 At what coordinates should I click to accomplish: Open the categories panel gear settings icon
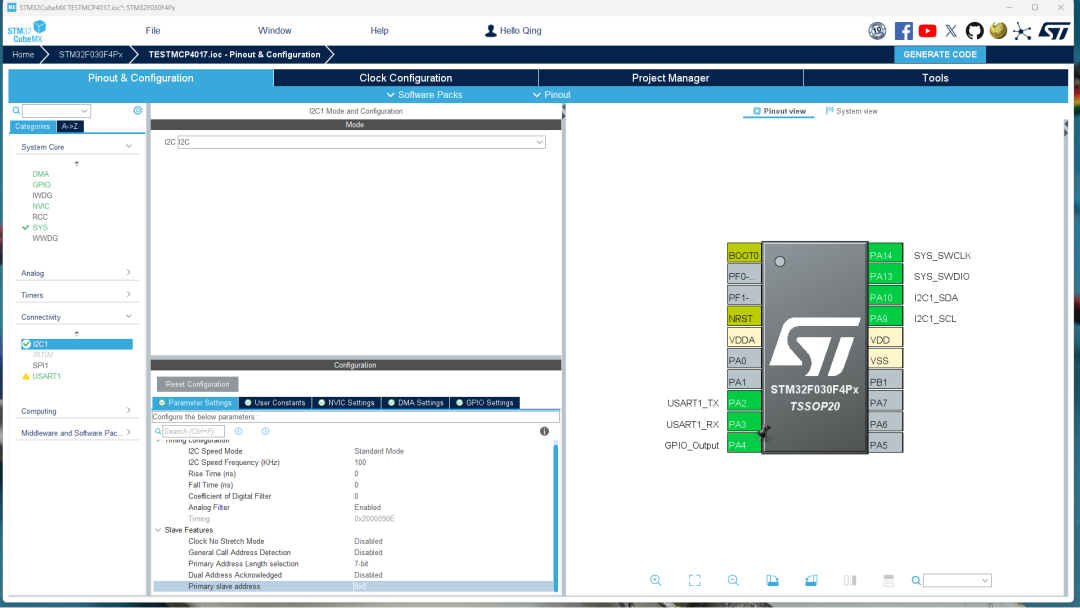pos(138,110)
